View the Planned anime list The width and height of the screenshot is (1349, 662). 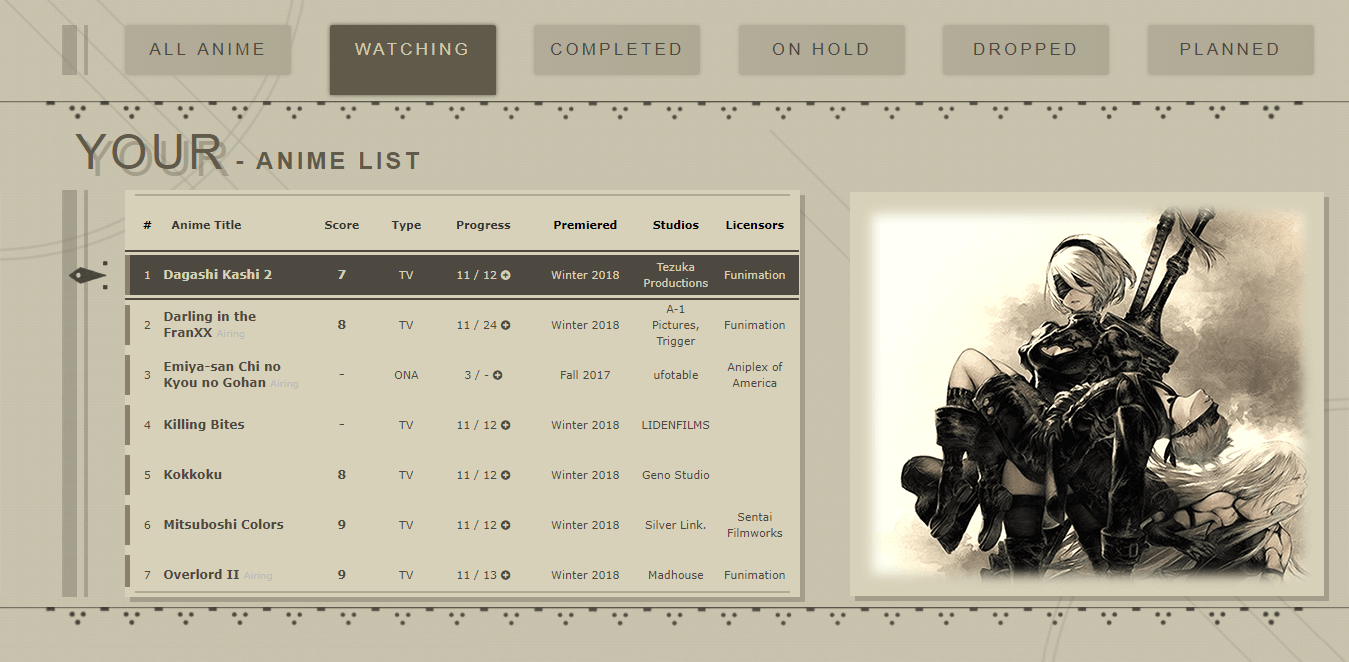tap(1230, 49)
